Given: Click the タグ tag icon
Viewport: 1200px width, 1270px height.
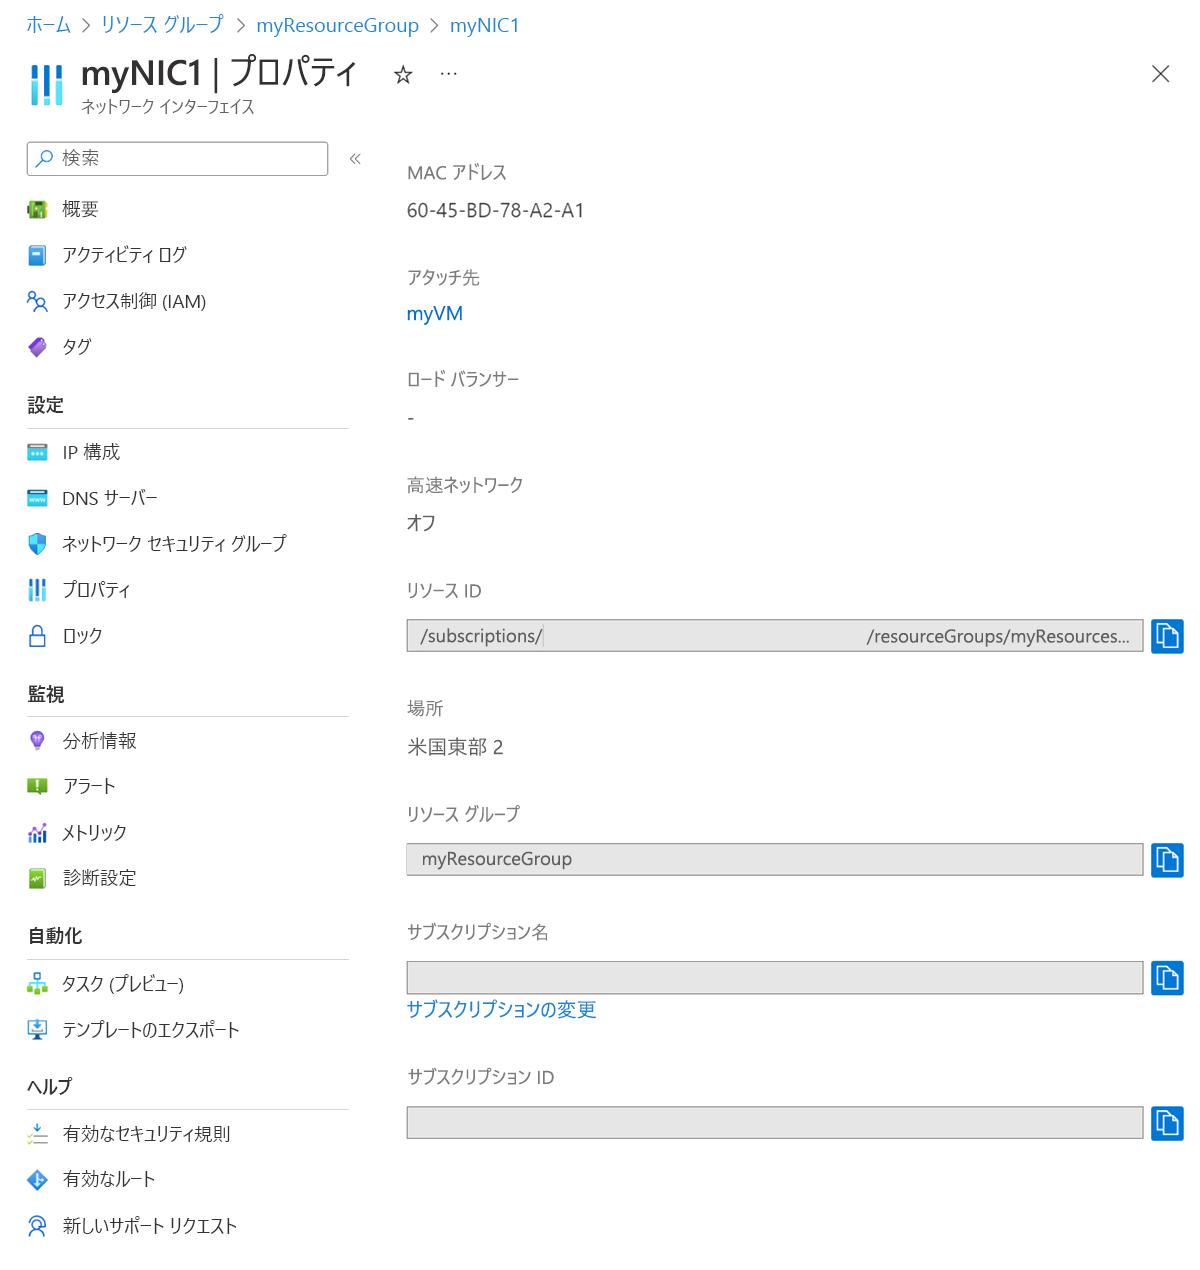Looking at the screenshot, I should 37,347.
